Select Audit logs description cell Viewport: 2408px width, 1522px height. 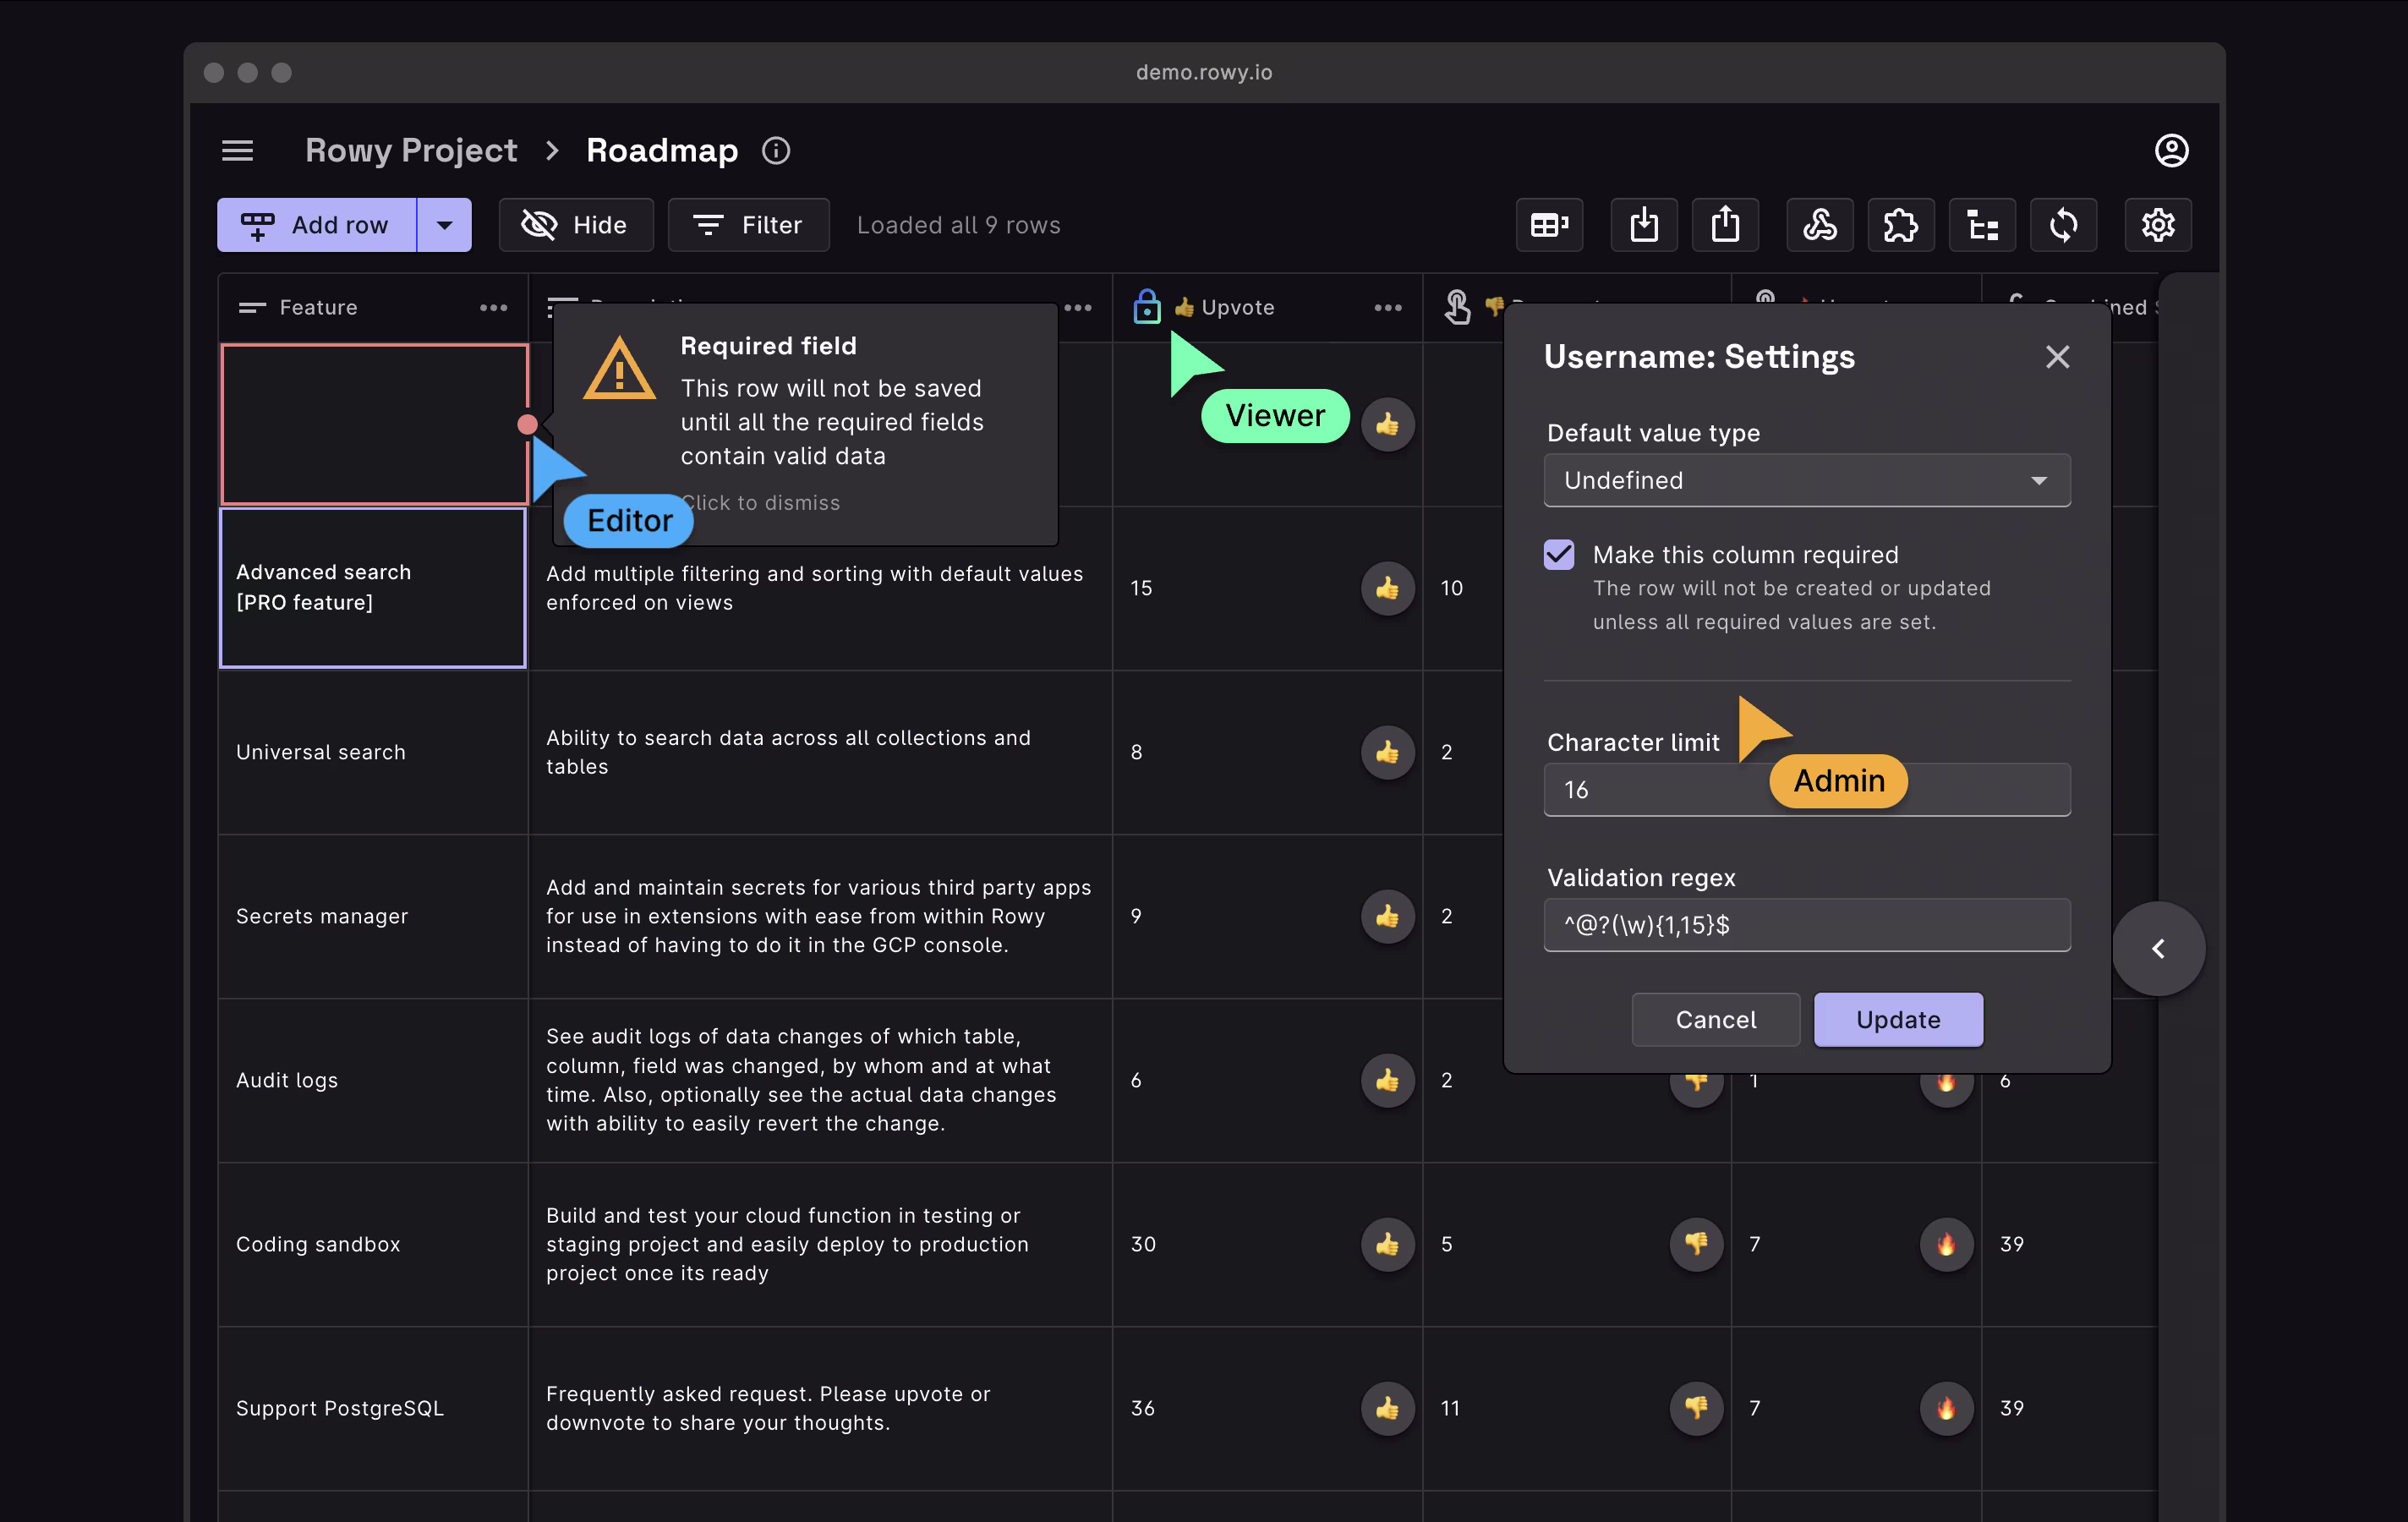[x=820, y=1080]
